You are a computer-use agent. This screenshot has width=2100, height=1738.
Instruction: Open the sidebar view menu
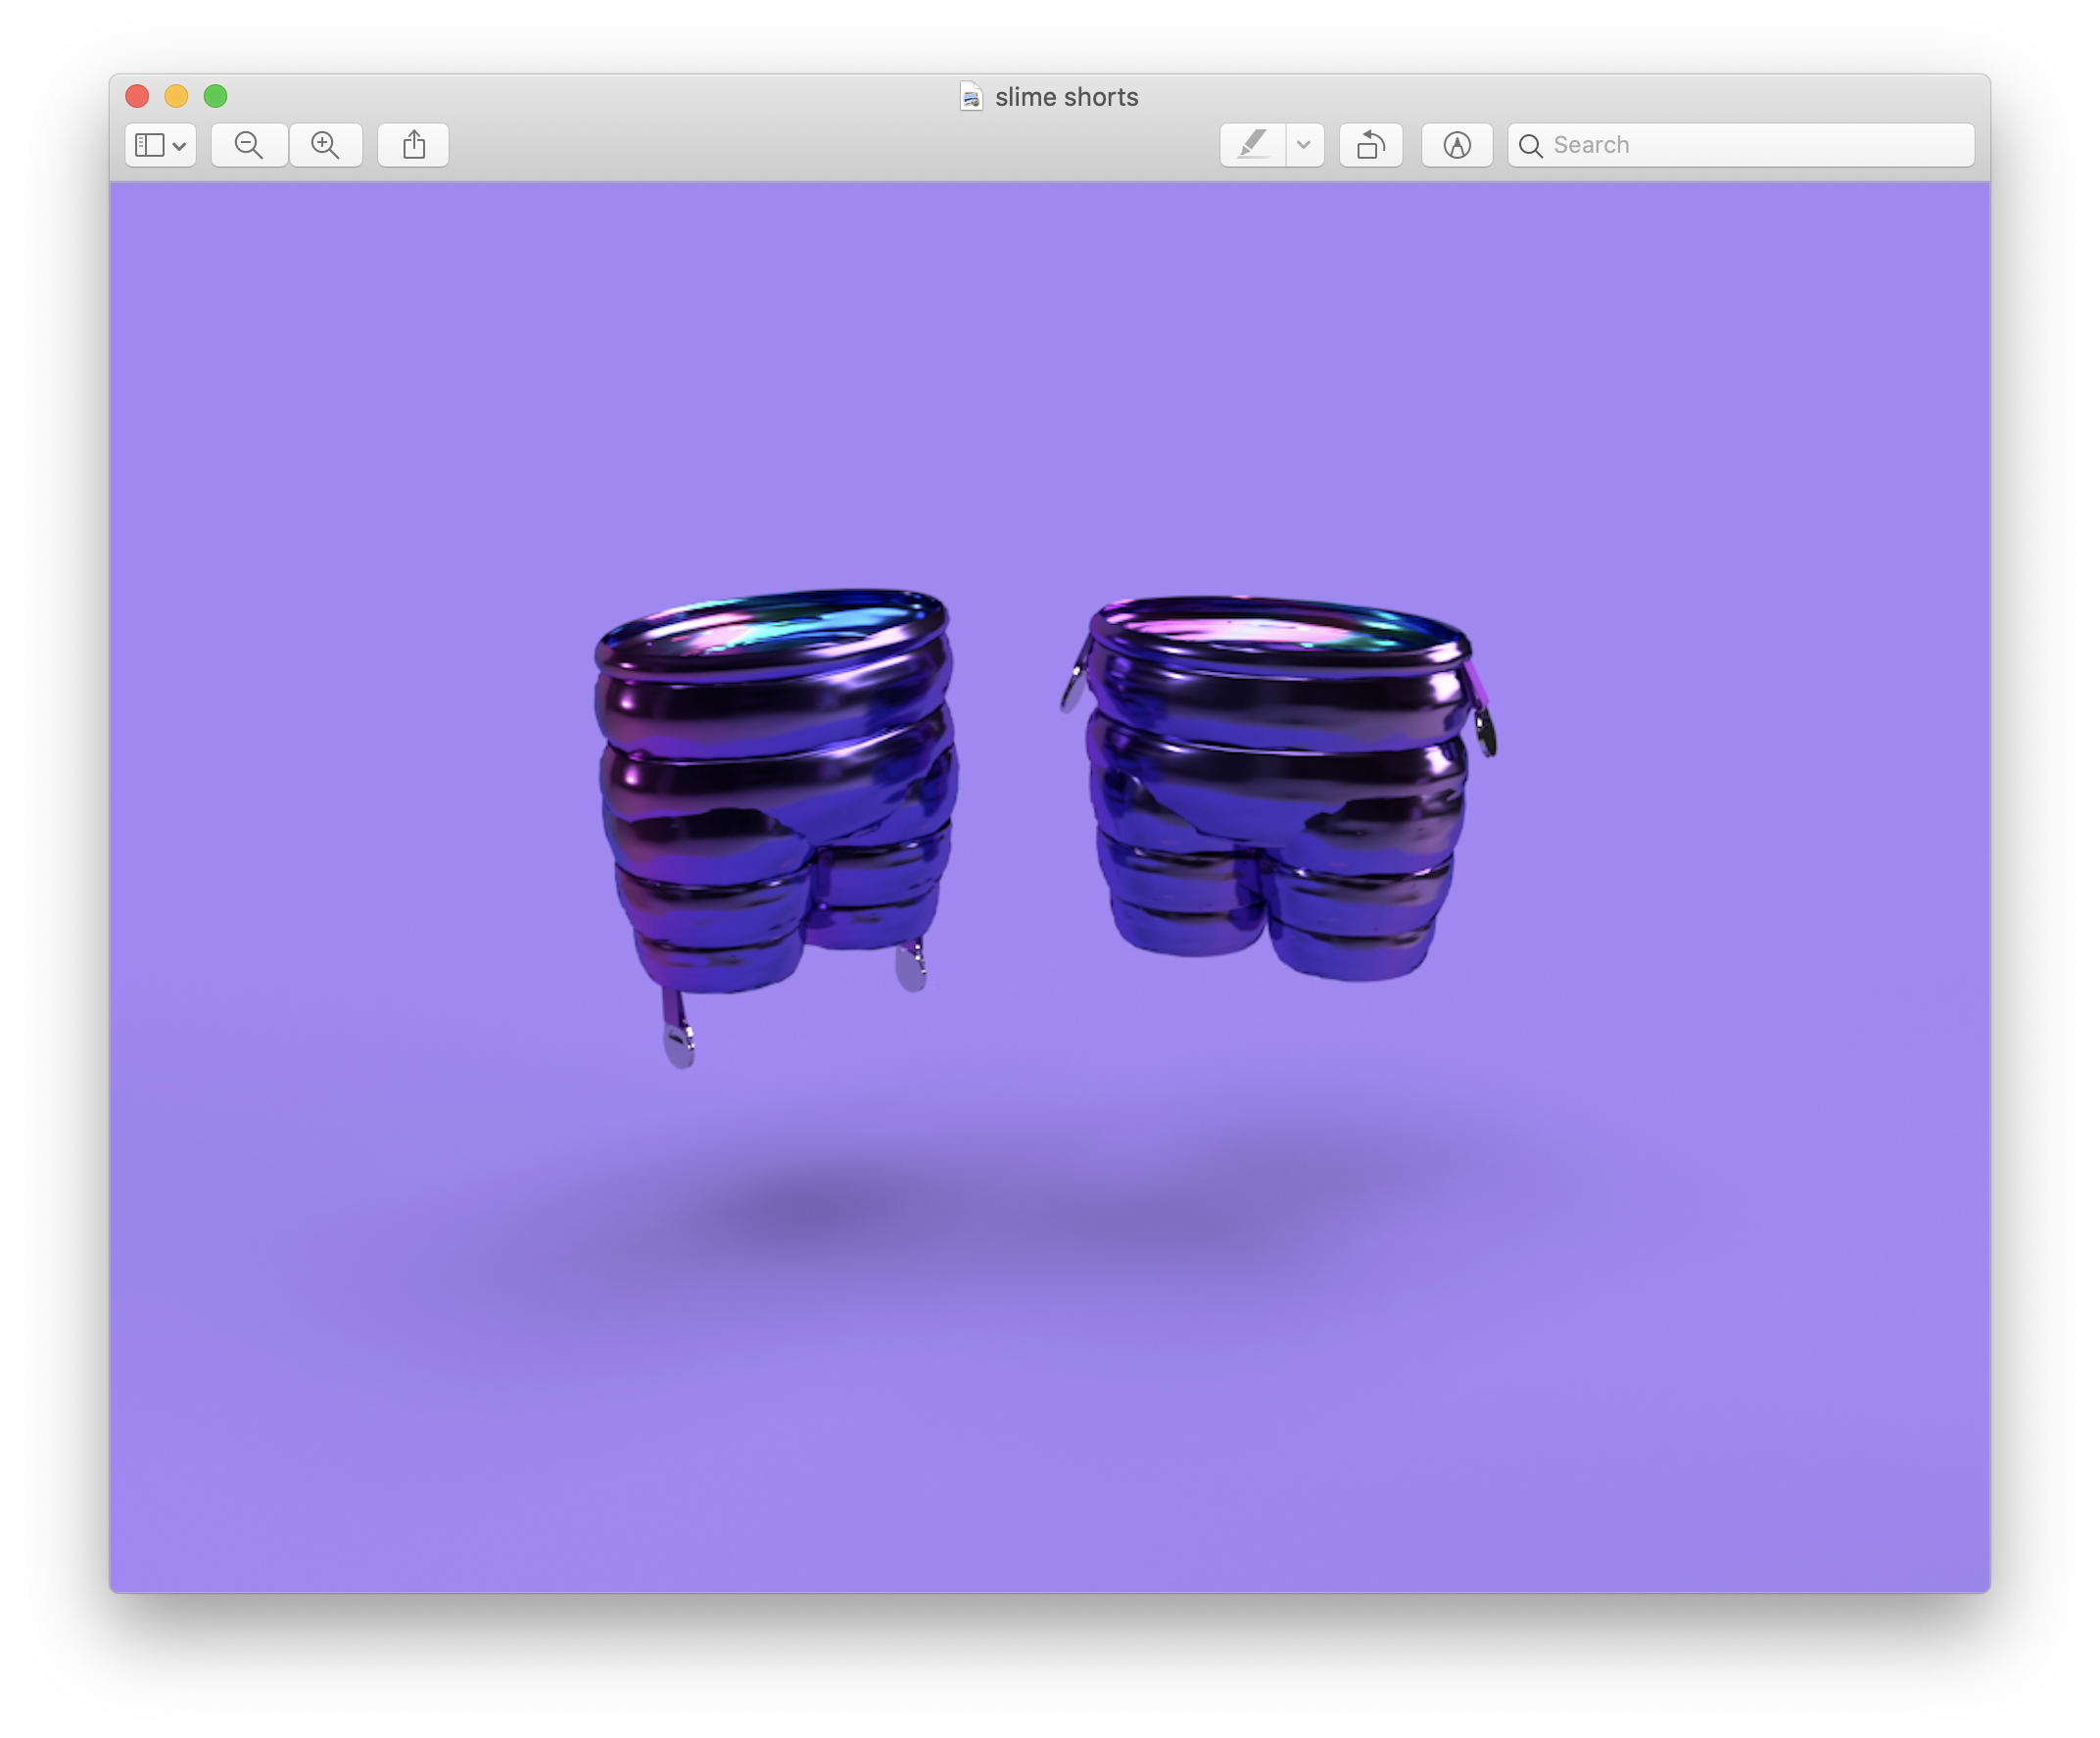click(x=160, y=145)
